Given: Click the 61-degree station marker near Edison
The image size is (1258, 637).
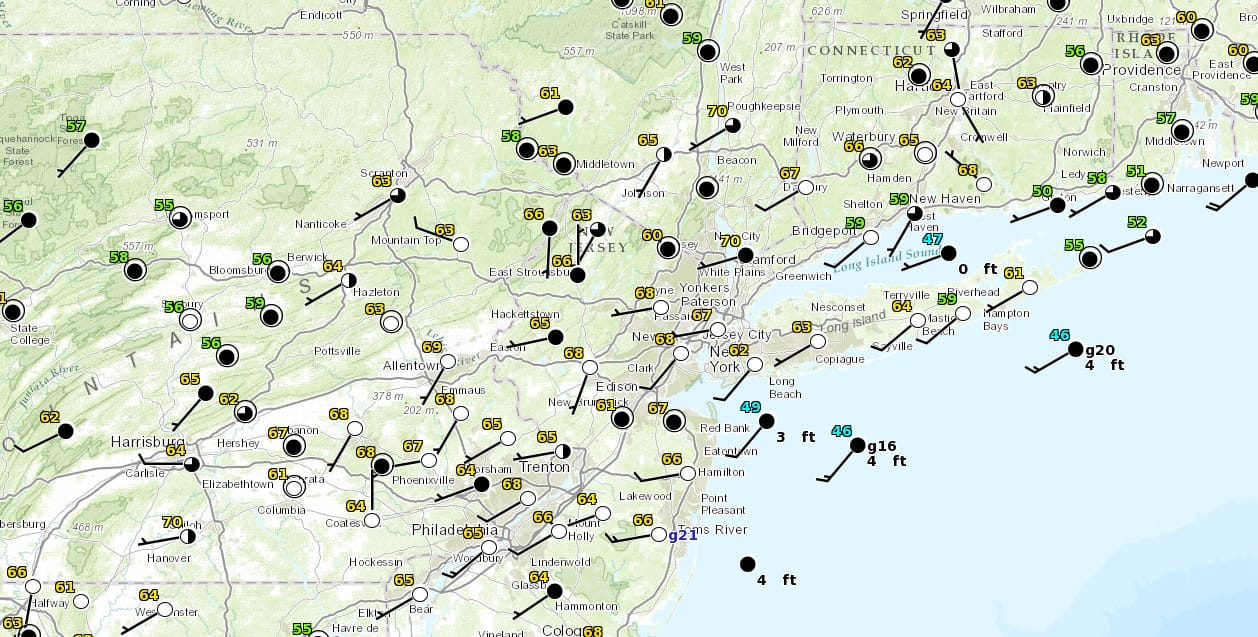Looking at the screenshot, I should pyautogui.click(x=622, y=419).
